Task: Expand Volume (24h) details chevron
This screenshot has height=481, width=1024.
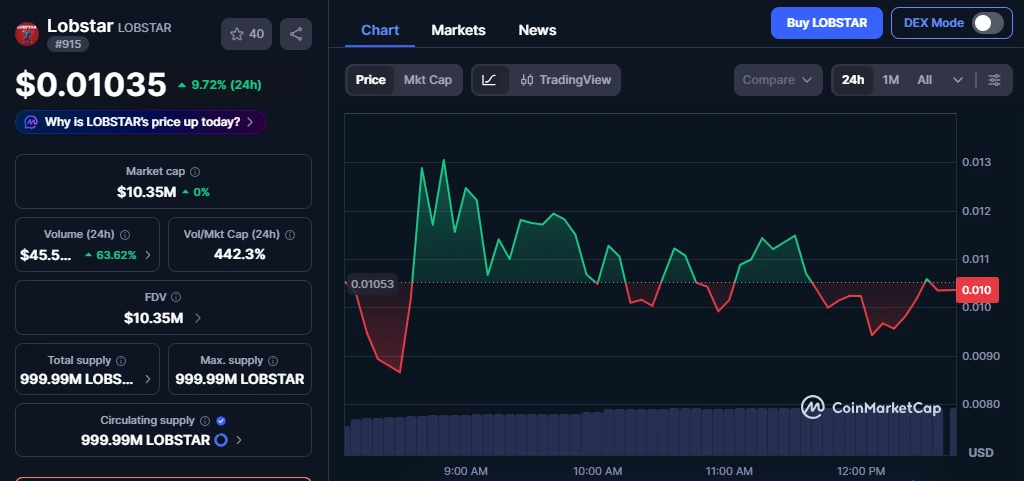Action: coord(148,255)
